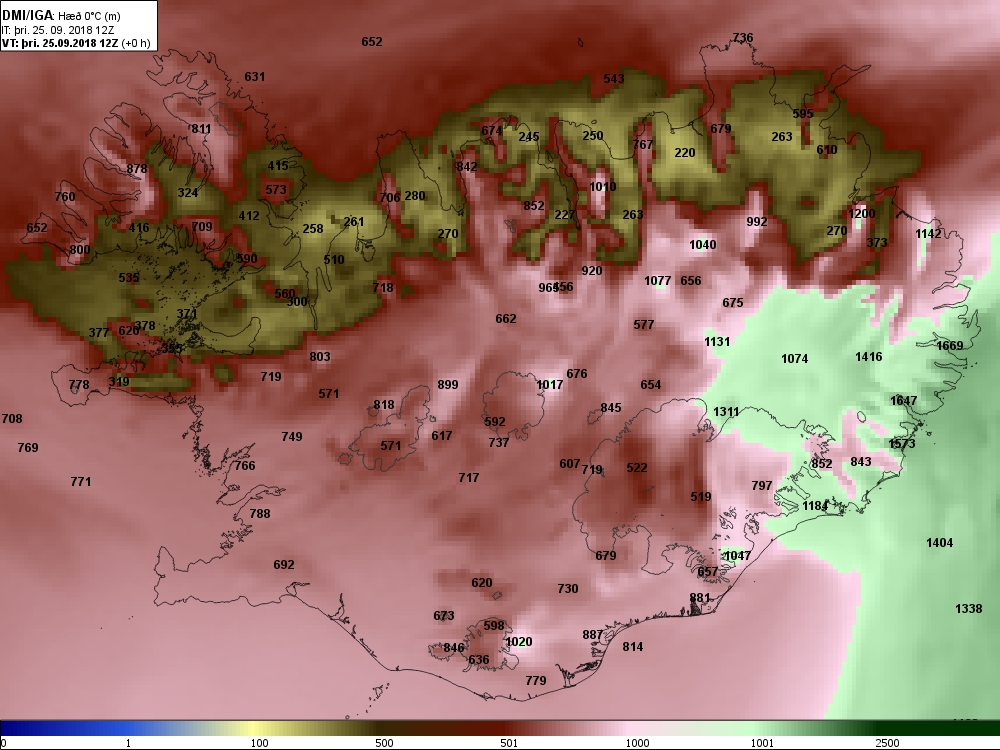The height and width of the screenshot is (750, 1000).
Task: Click the 692 value label
Action: (x=284, y=564)
